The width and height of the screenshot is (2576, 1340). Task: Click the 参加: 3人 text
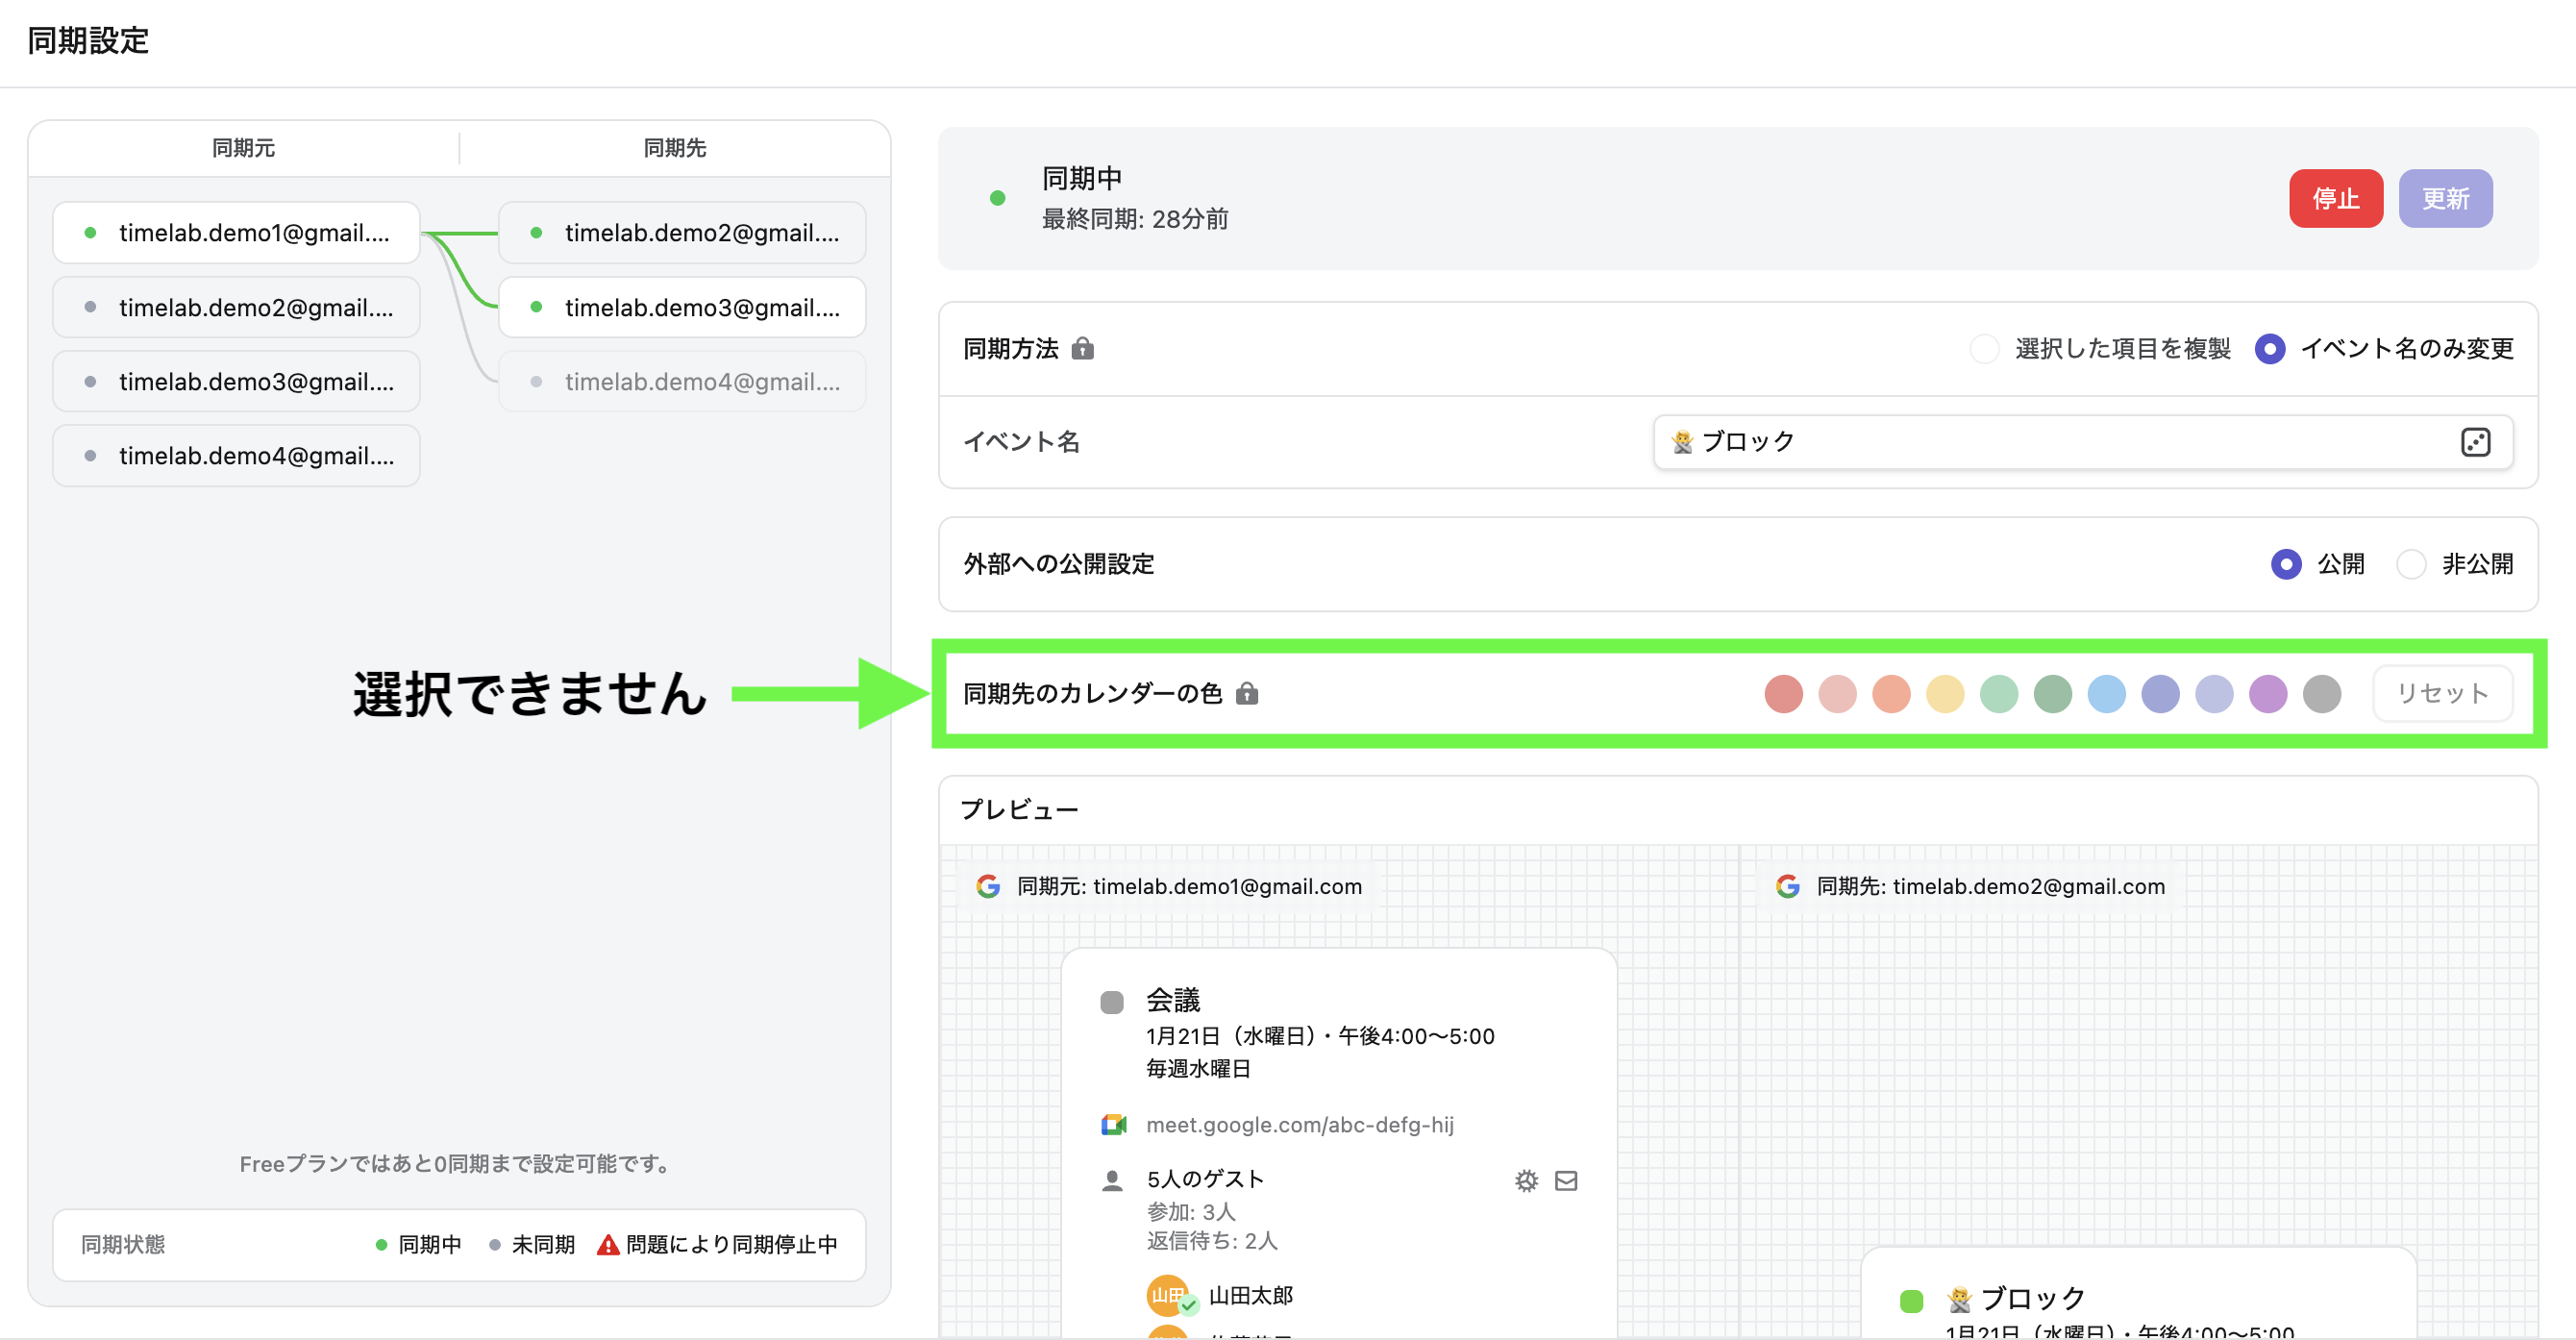[1191, 1211]
